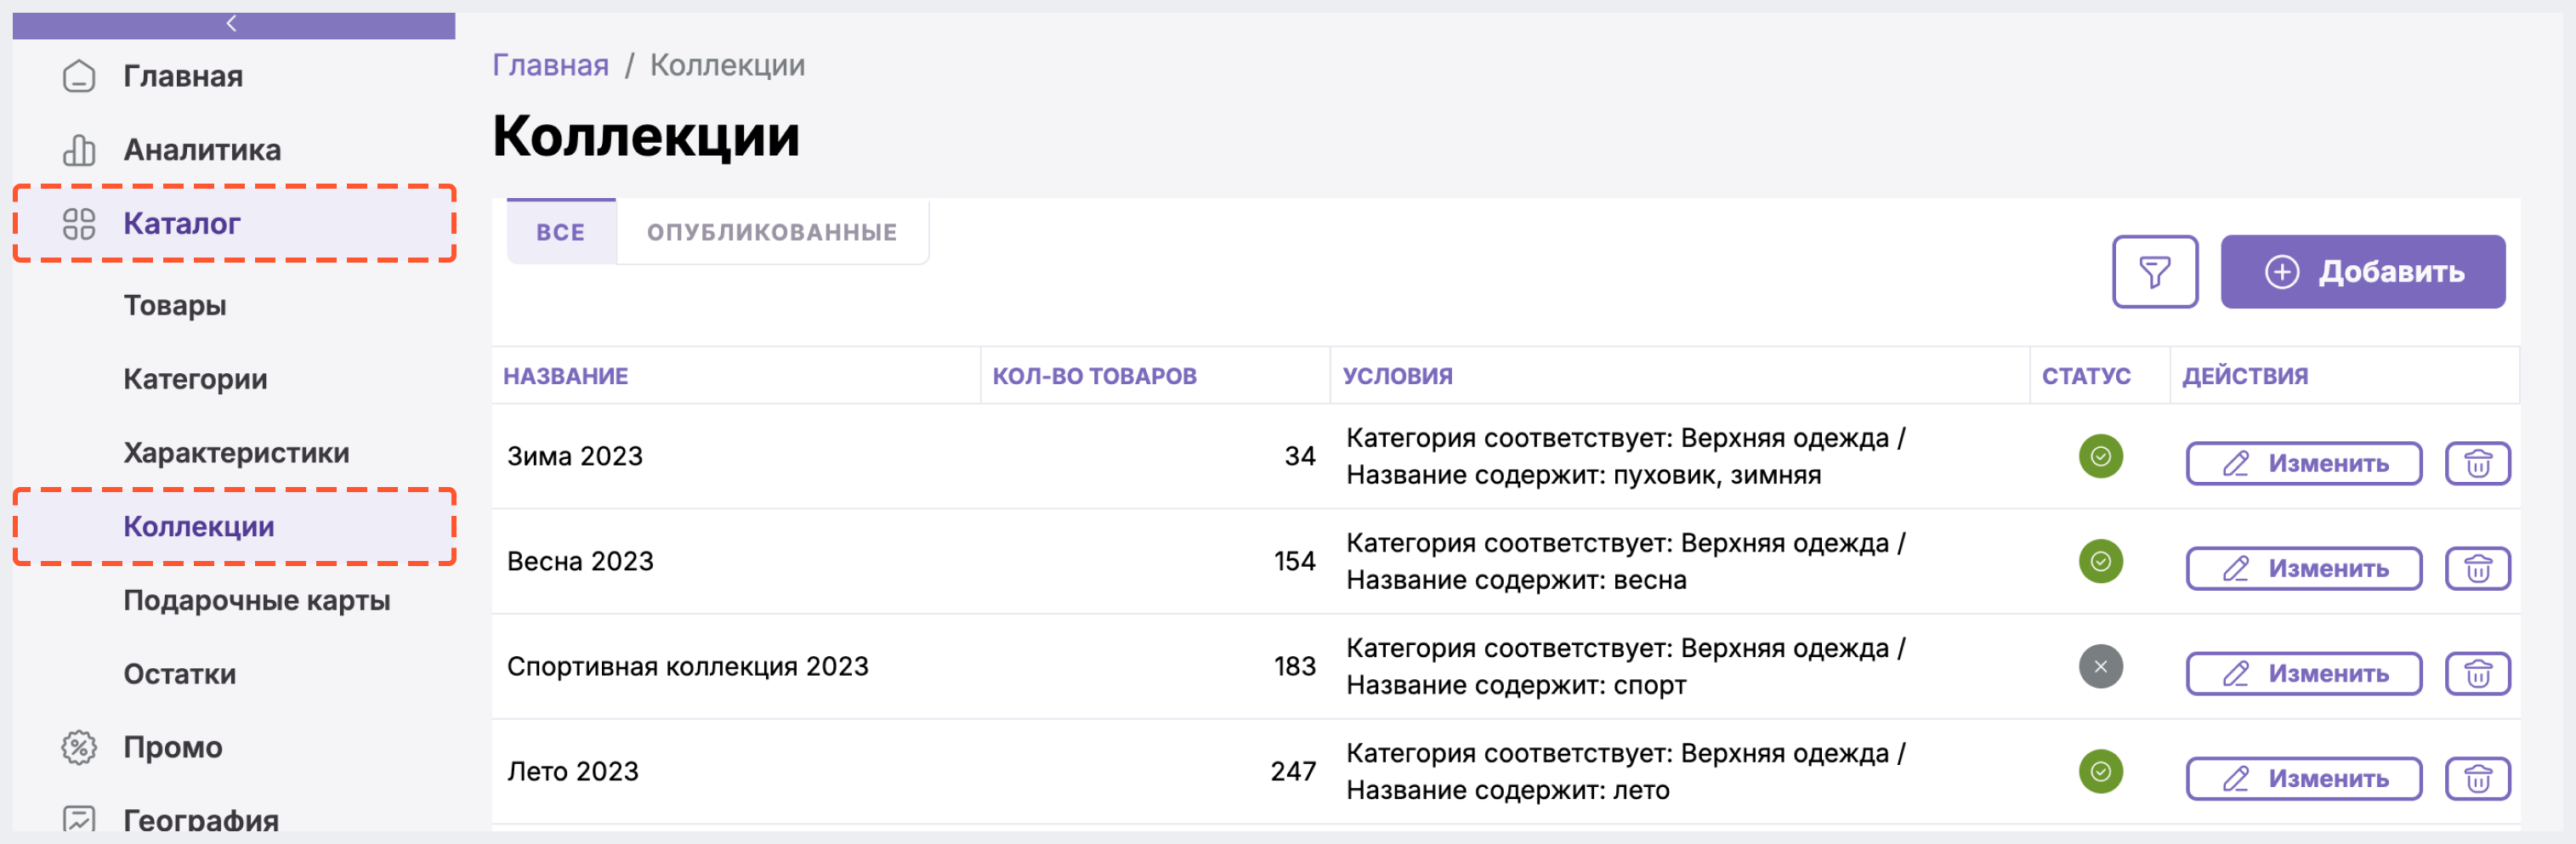This screenshot has height=844, width=2576.
Task: Click green status icon for Лето 2023
Action: pos(2100,771)
